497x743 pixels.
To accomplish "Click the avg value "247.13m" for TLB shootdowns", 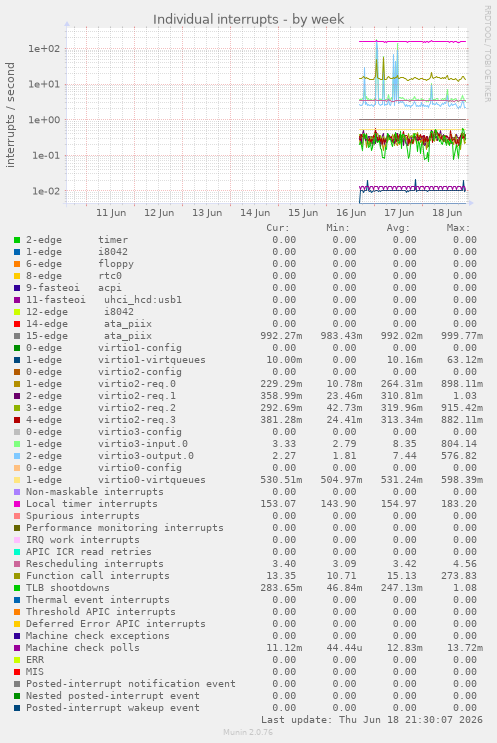I will pos(402,588).
